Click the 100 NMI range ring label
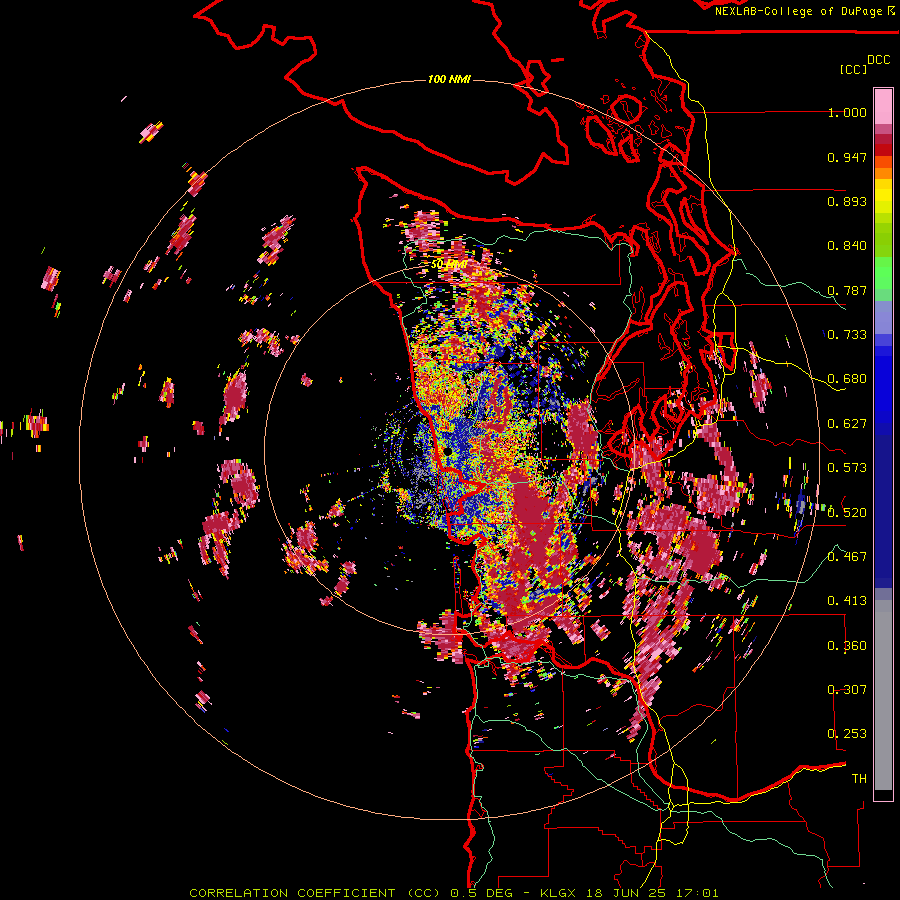 449,79
